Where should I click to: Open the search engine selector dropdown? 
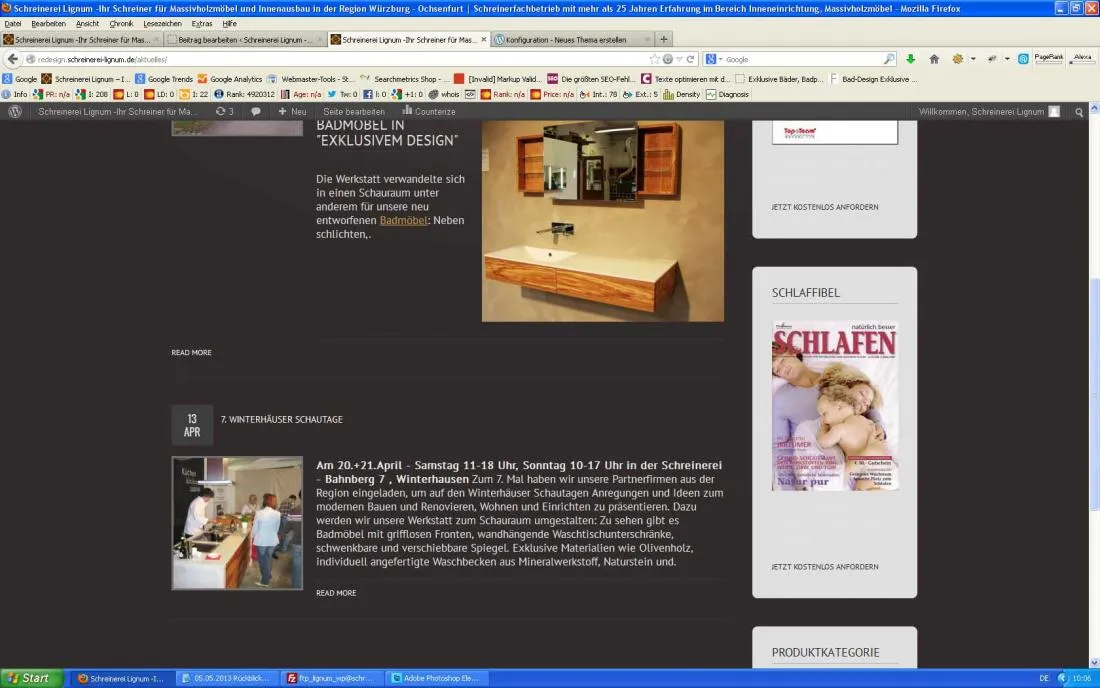(714, 59)
